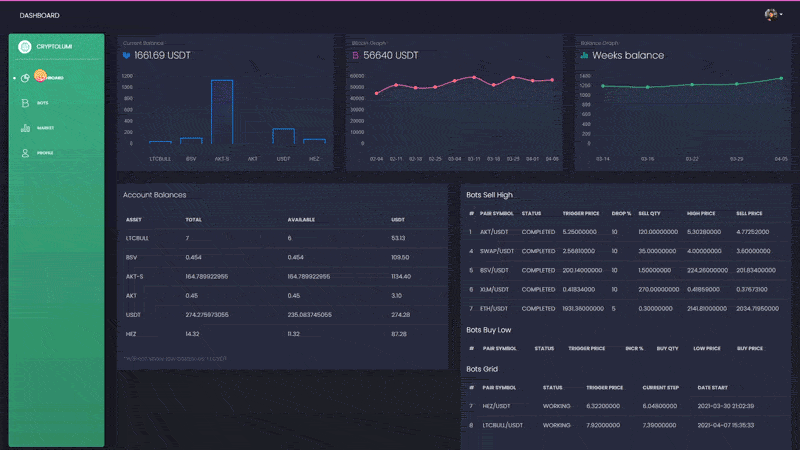Go to the Market sidebar menu item

(45, 128)
